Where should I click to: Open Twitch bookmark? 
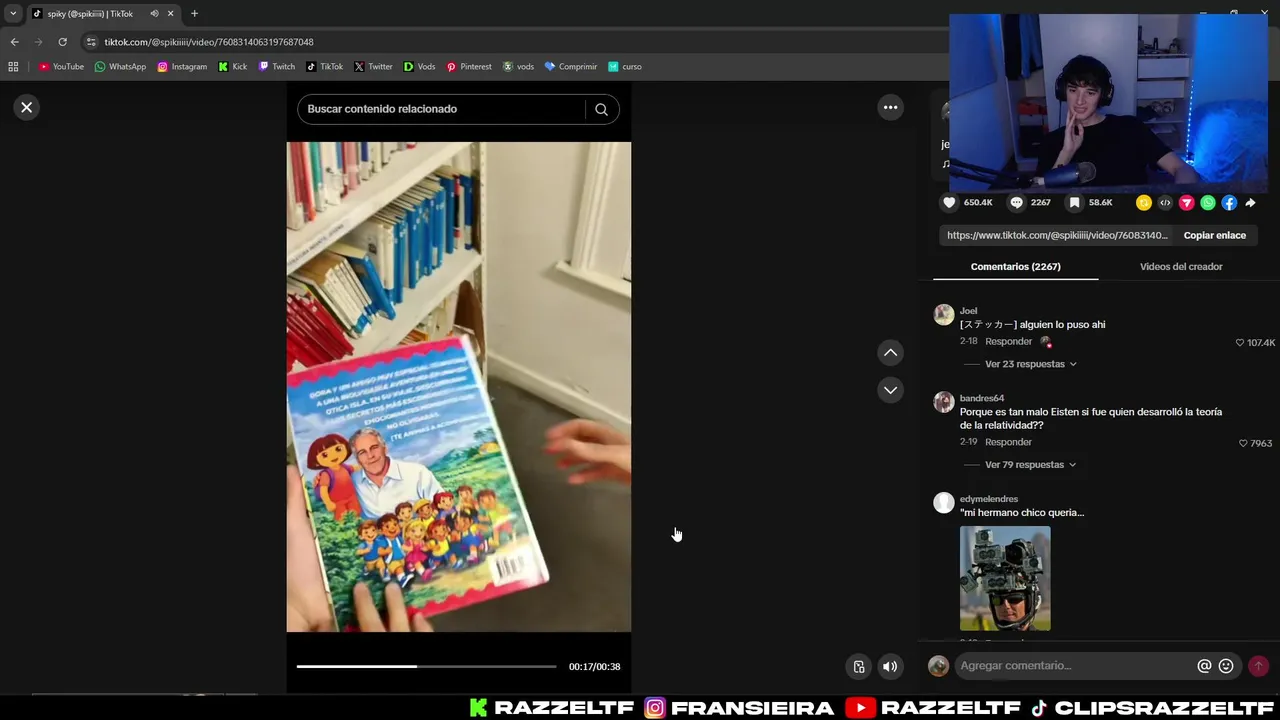(276, 67)
